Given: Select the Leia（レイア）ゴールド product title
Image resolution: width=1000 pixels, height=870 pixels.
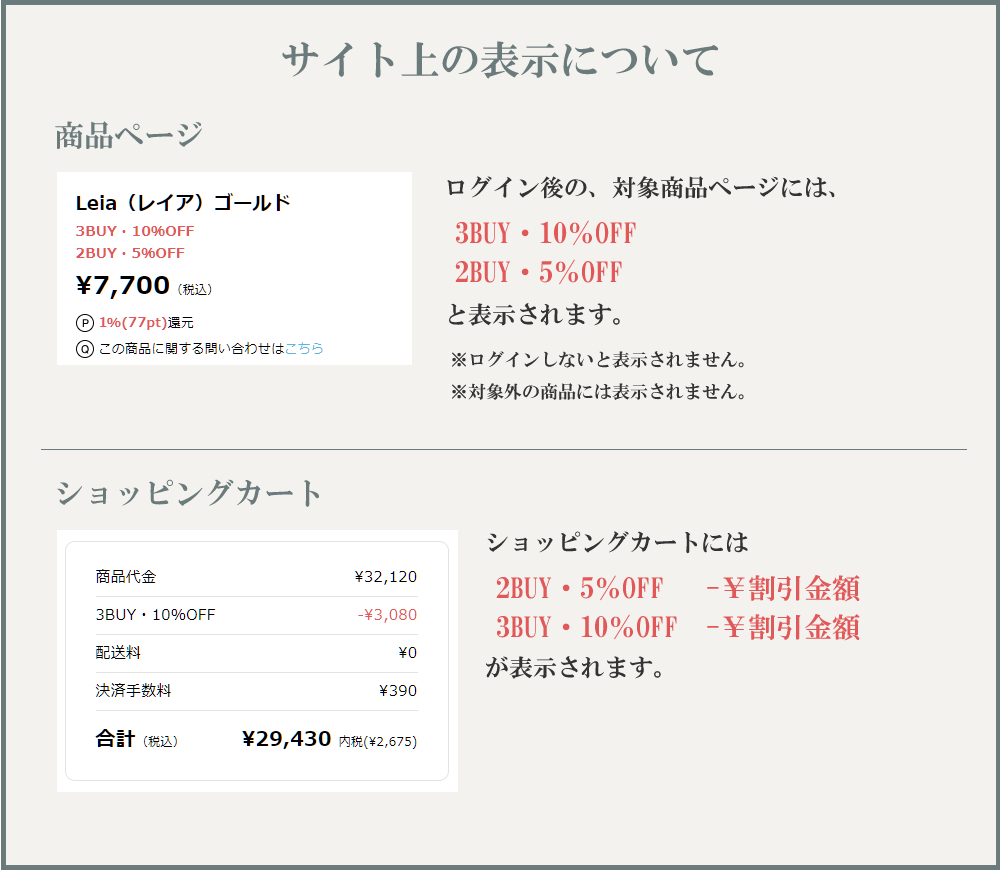Looking at the screenshot, I should pyautogui.click(x=182, y=202).
